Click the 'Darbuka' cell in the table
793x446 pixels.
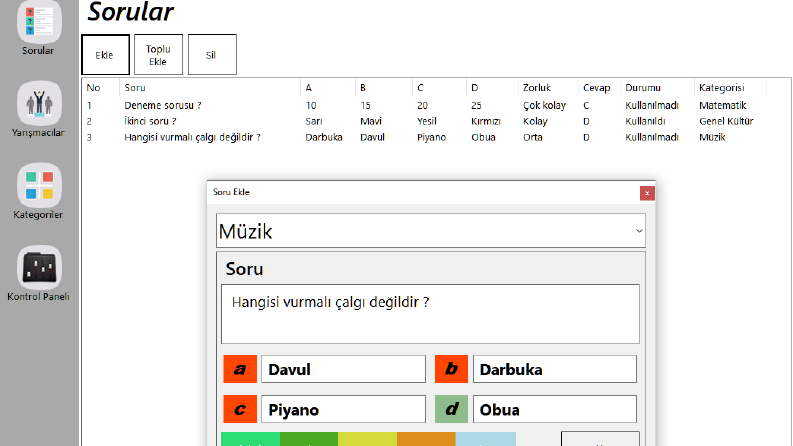[x=324, y=137]
